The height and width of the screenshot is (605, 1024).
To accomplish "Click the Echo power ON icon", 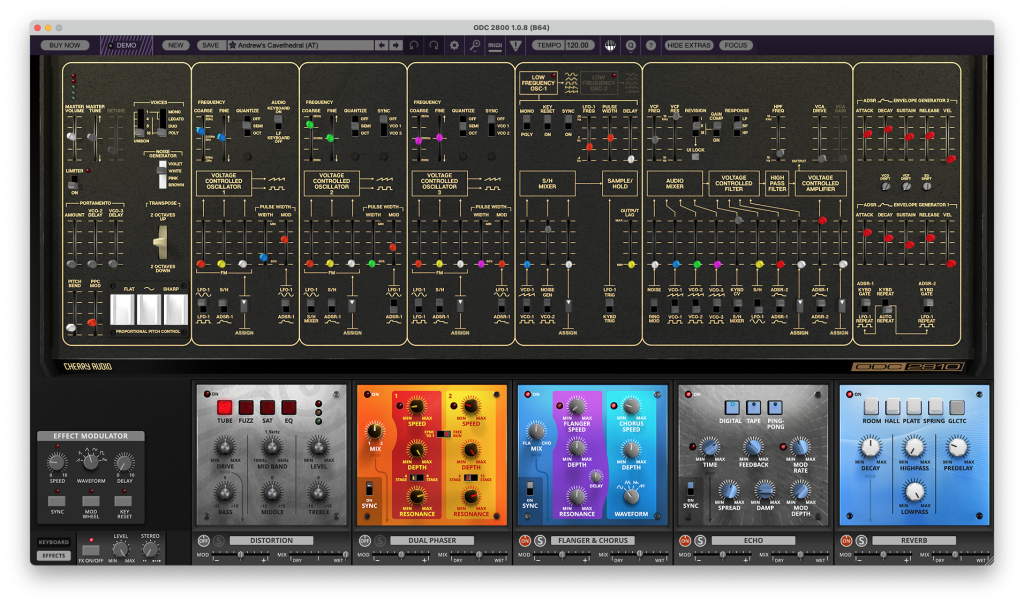I will pos(685,540).
